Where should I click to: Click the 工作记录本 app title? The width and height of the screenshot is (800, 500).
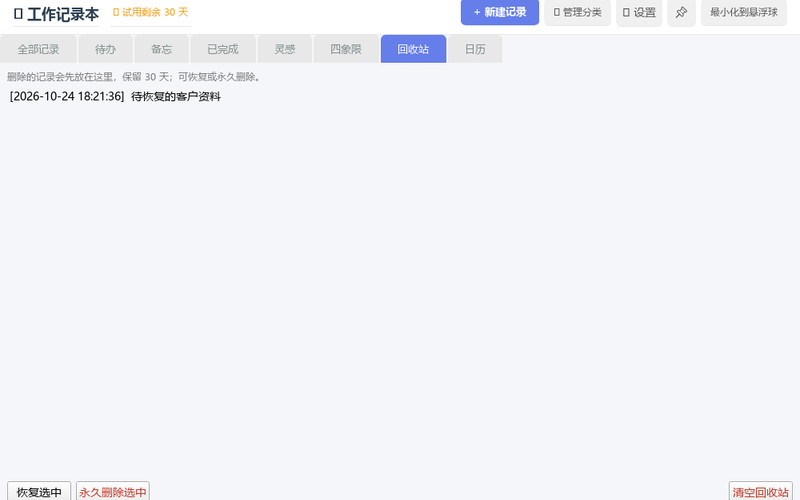[x=56, y=14]
